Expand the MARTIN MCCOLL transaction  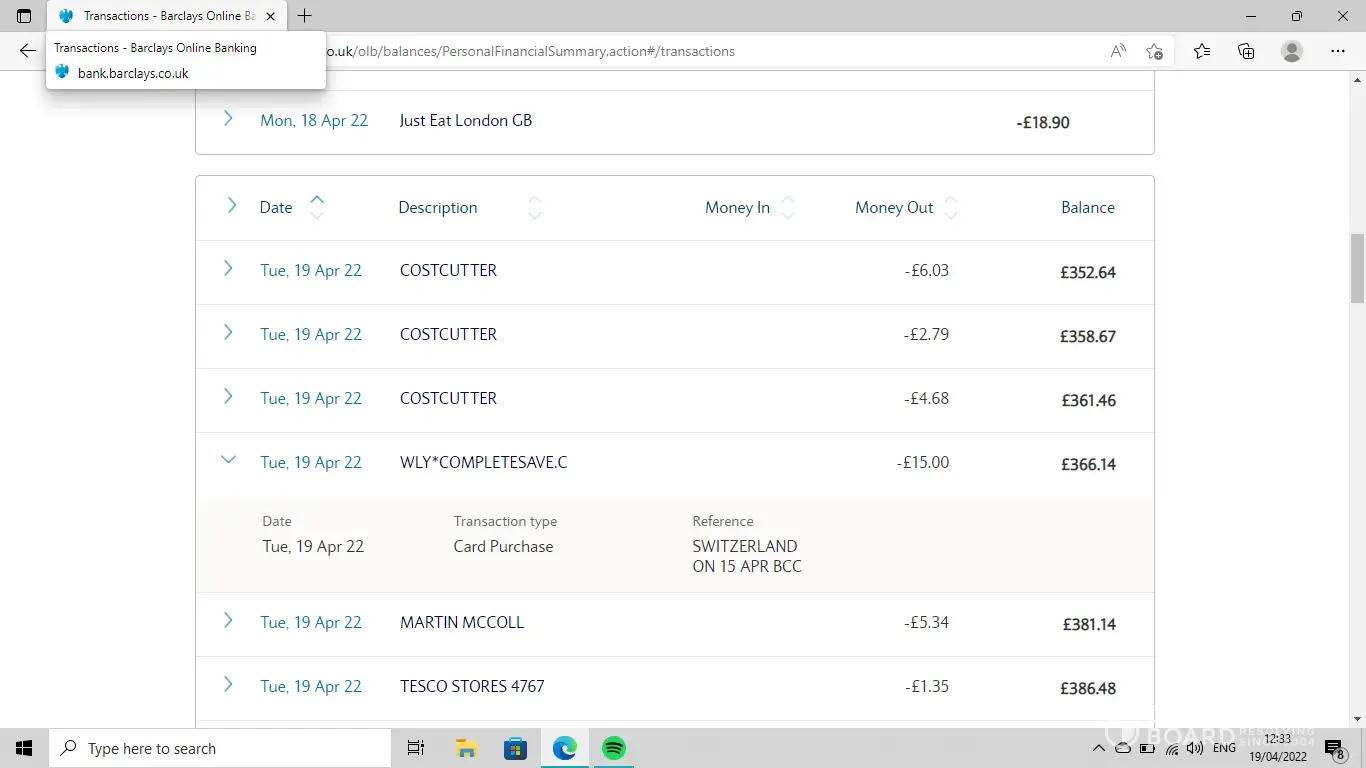point(228,620)
